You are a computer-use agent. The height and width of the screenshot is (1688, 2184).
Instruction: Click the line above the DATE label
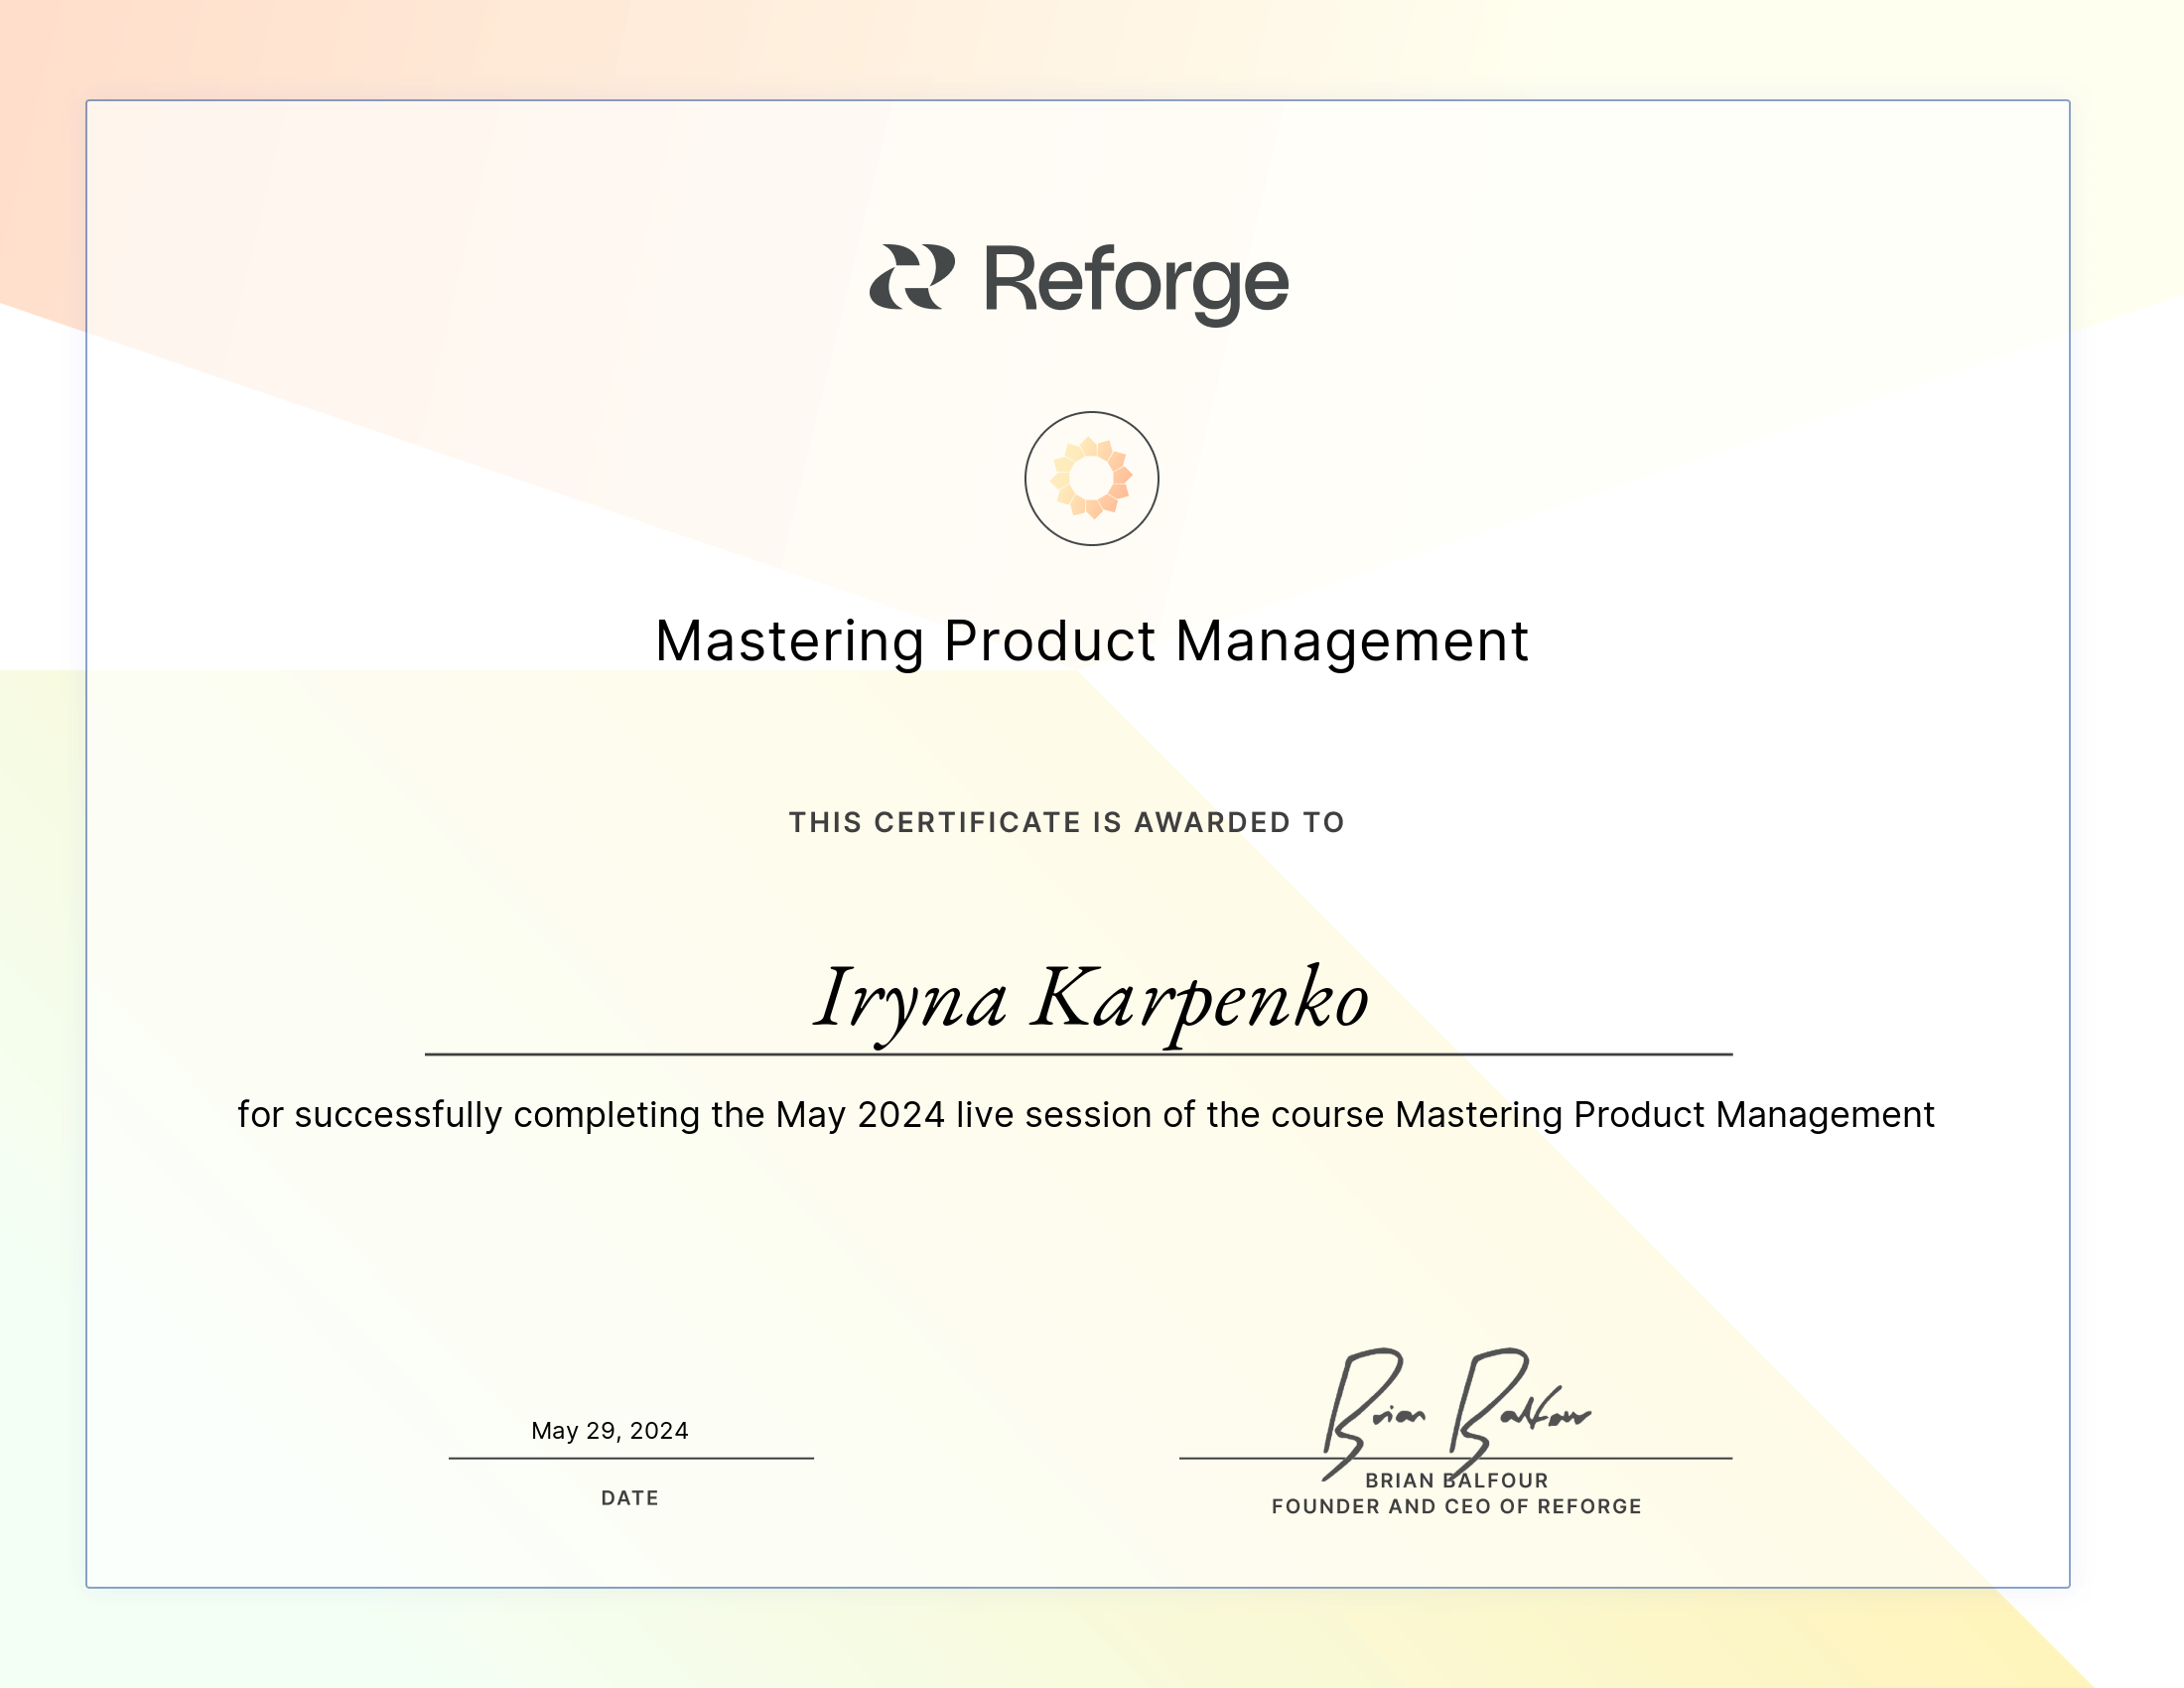630,1458
